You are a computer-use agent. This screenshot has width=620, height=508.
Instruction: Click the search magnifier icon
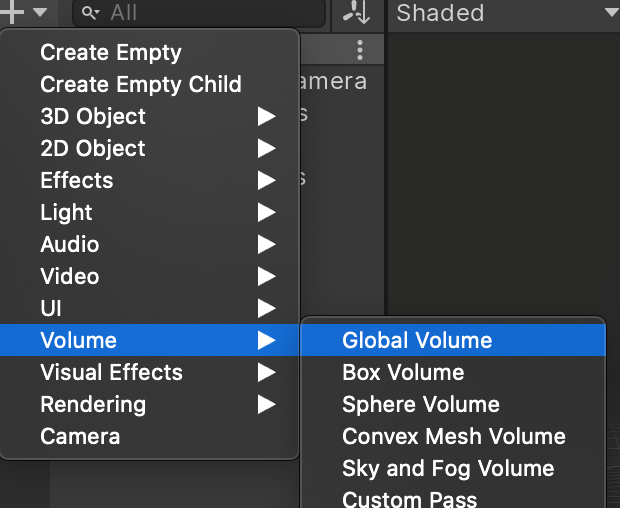pyautogui.click(x=90, y=13)
